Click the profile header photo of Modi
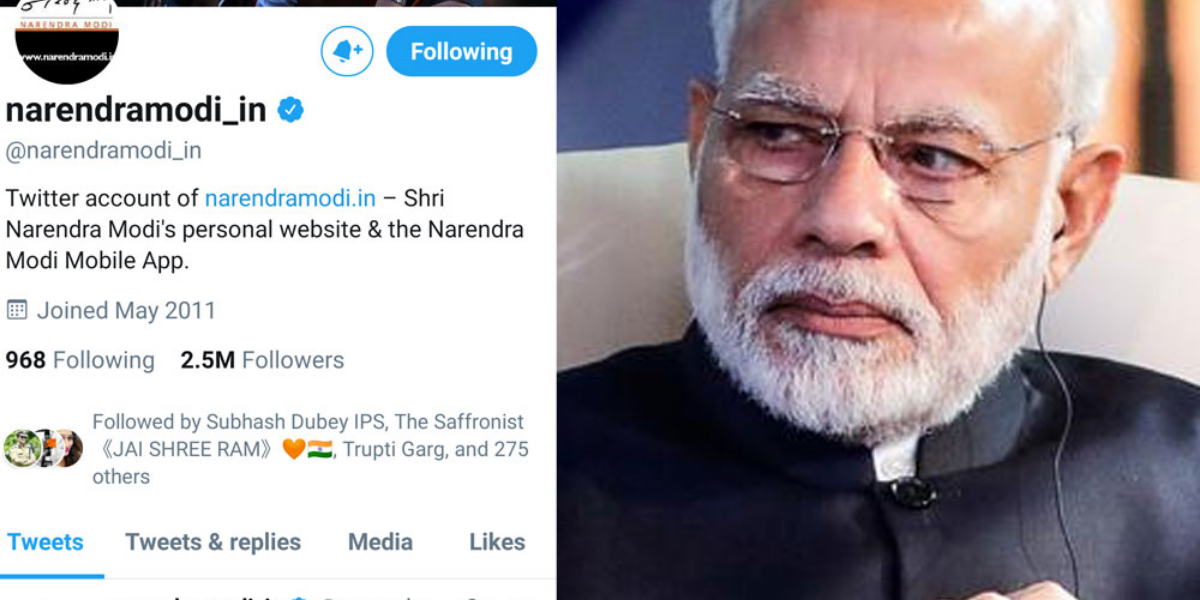The image size is (1200, 600). point(880,300)
